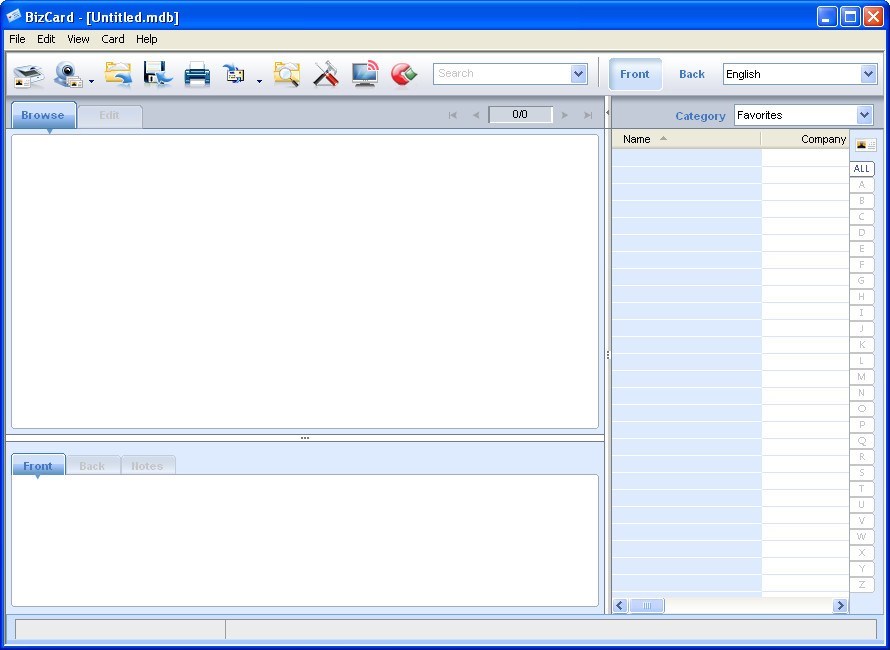
Task: Toggle Back card view in right panel
Action: coord(691,73)
